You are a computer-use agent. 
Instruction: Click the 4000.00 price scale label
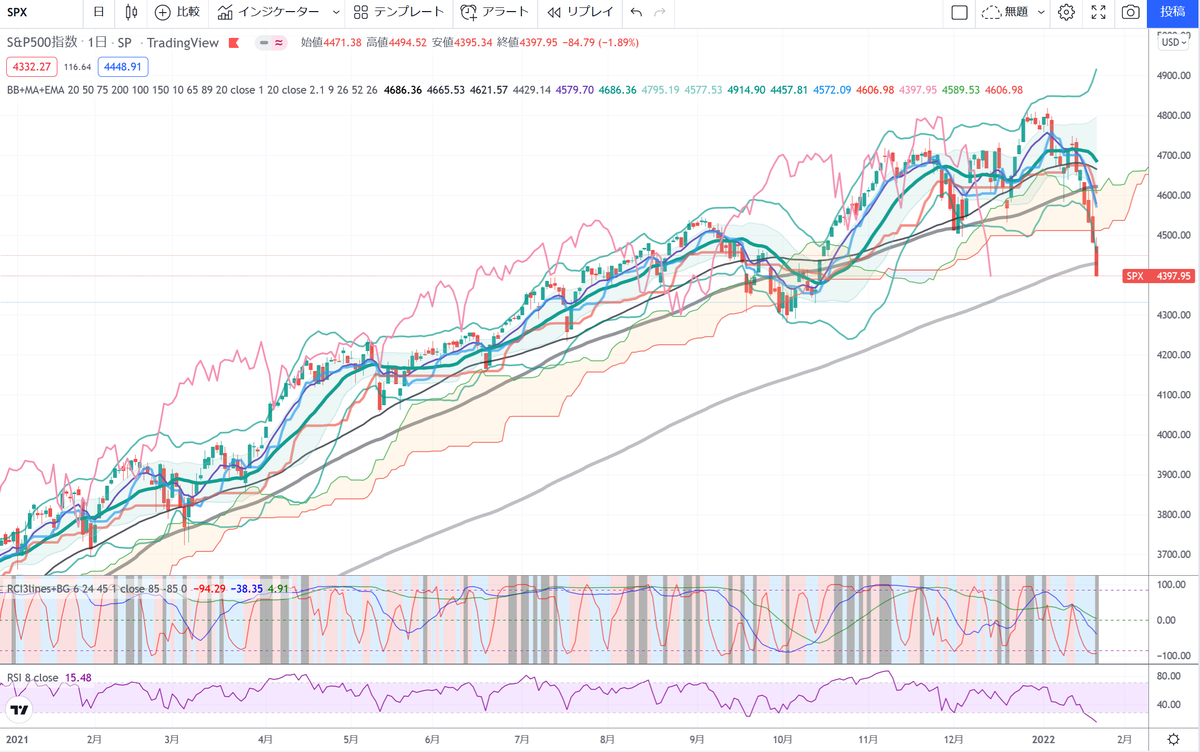[1174, 435]
